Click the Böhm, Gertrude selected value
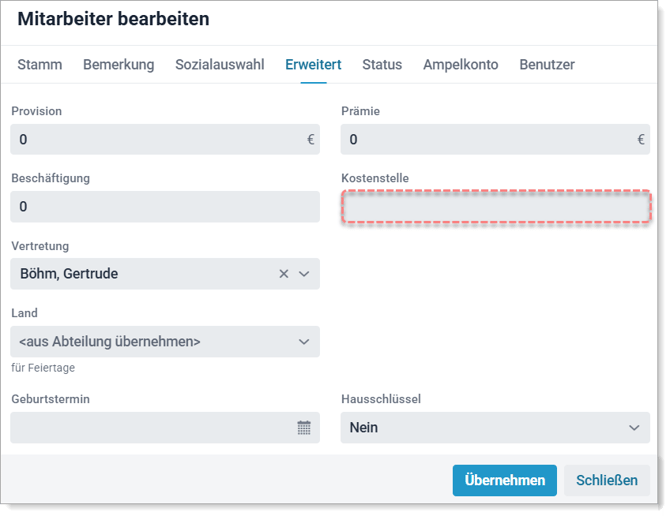Image resolution: width=670 pixels, height=516 pixels. tap(69, 274)
